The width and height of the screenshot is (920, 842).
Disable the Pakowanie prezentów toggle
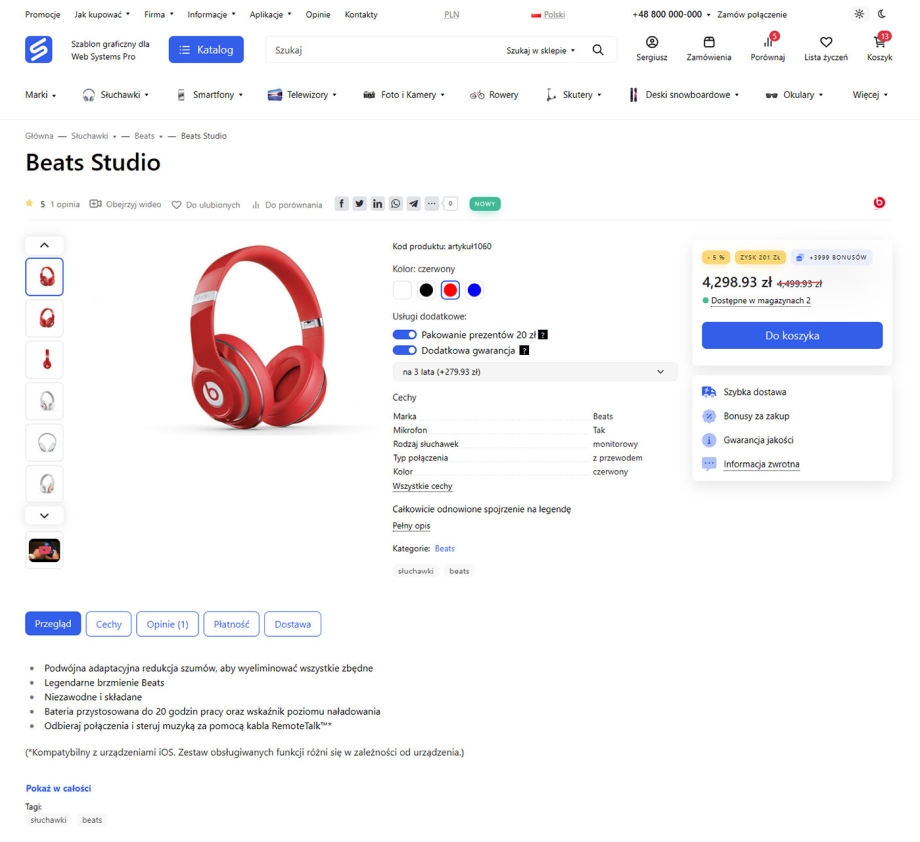(404, 334)
